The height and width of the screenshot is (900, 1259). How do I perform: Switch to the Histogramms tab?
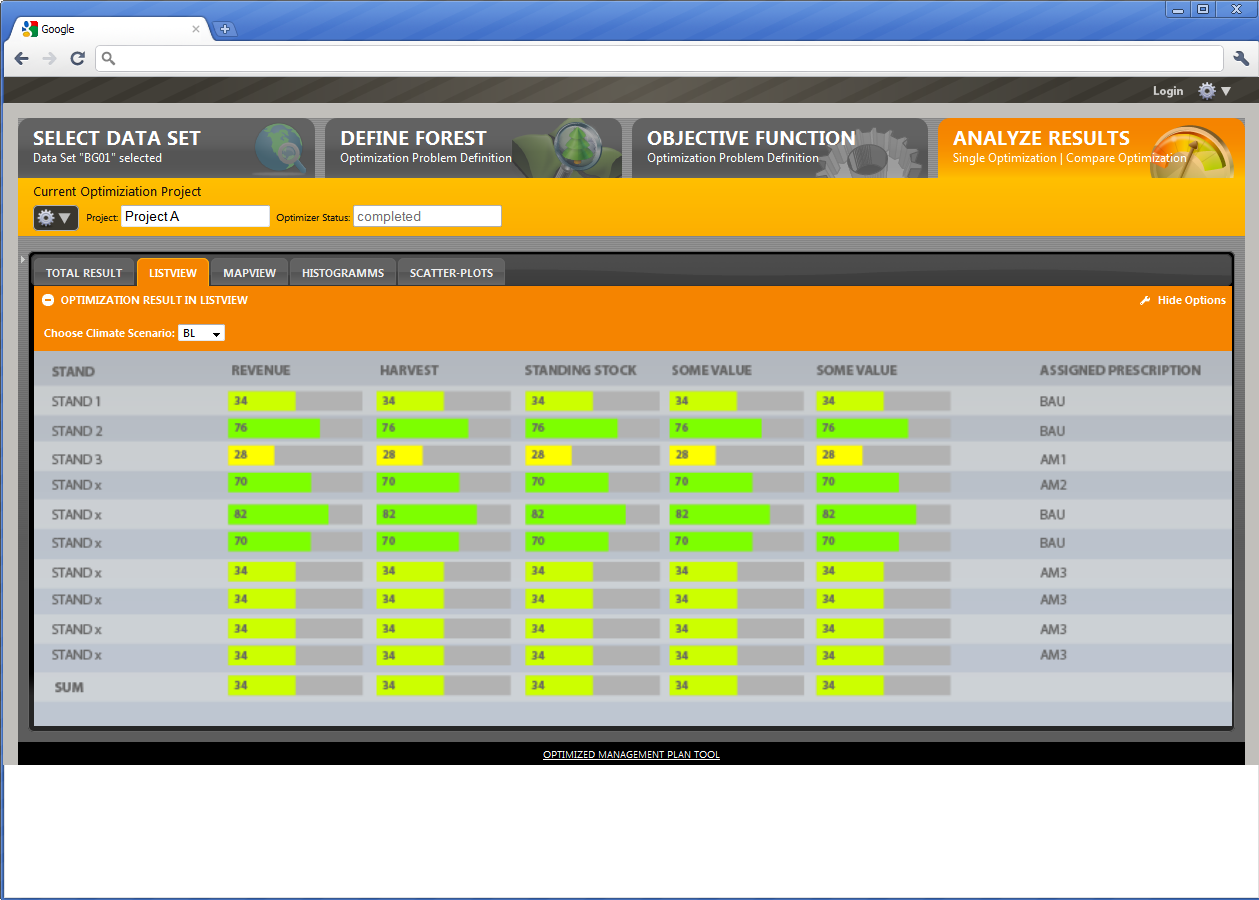coord(343,272)
